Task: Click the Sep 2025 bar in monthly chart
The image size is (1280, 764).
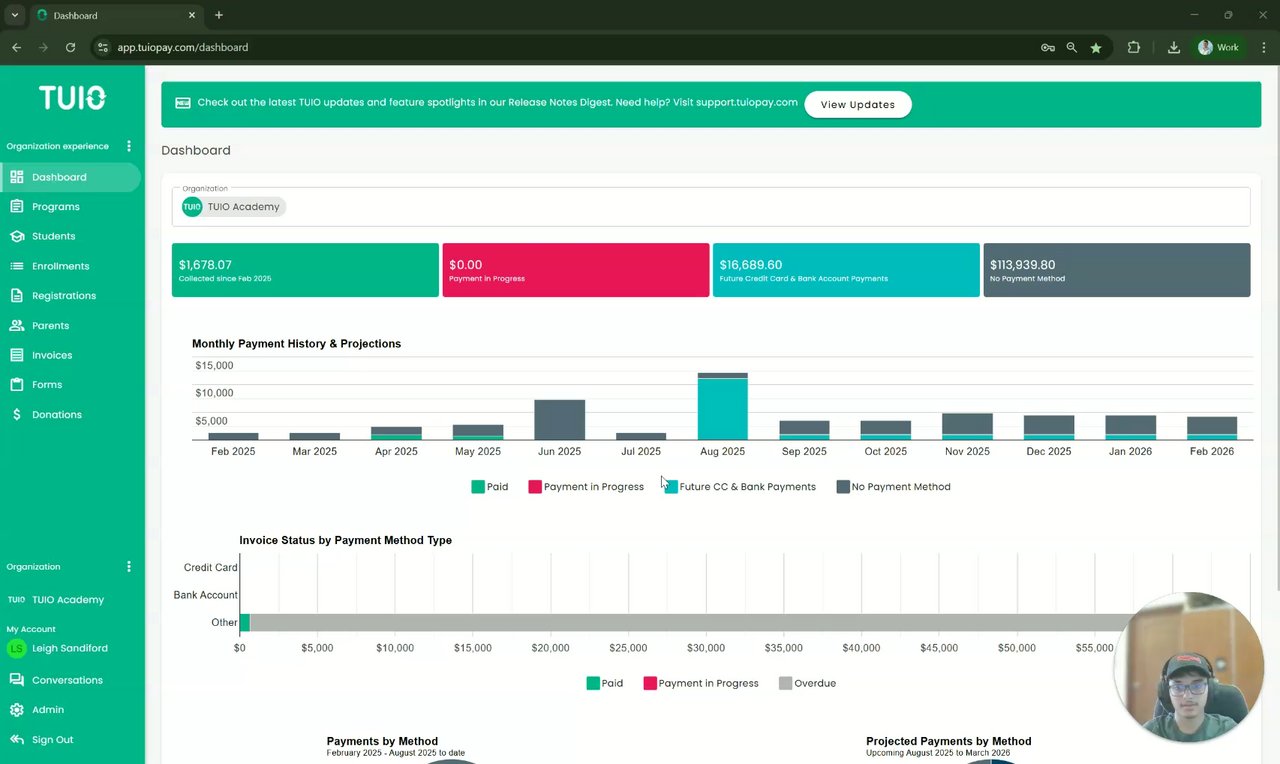Action: click(805, 431)
